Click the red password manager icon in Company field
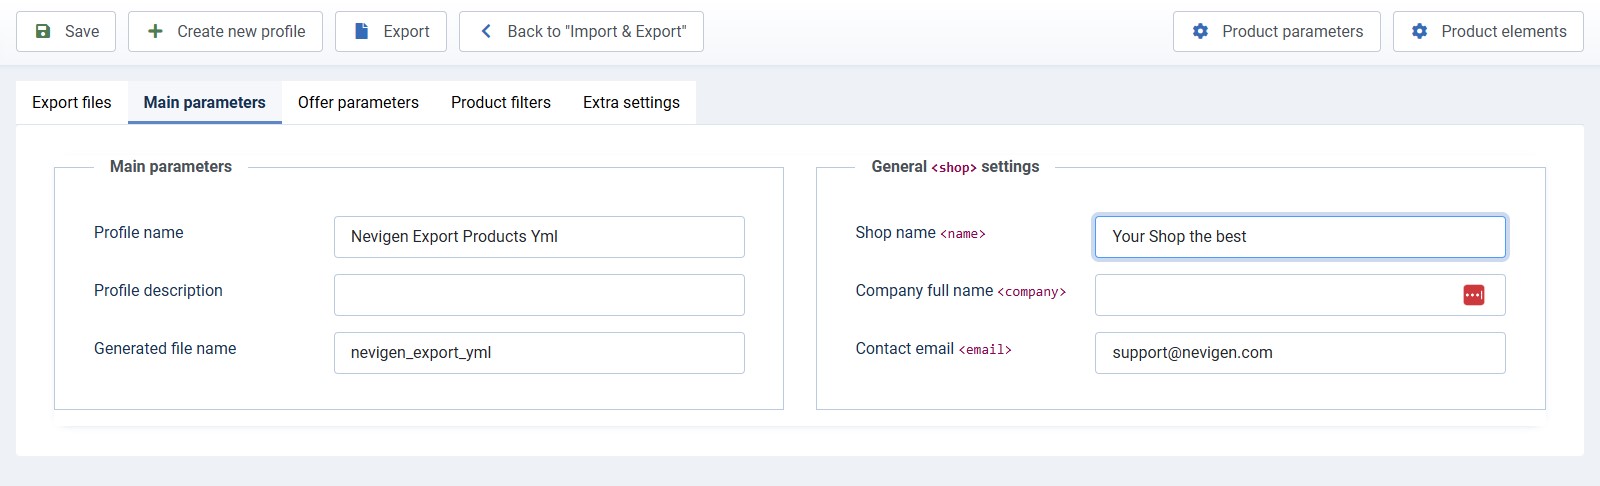Screen dimensions: 1600x486 tap(1474, 295)
